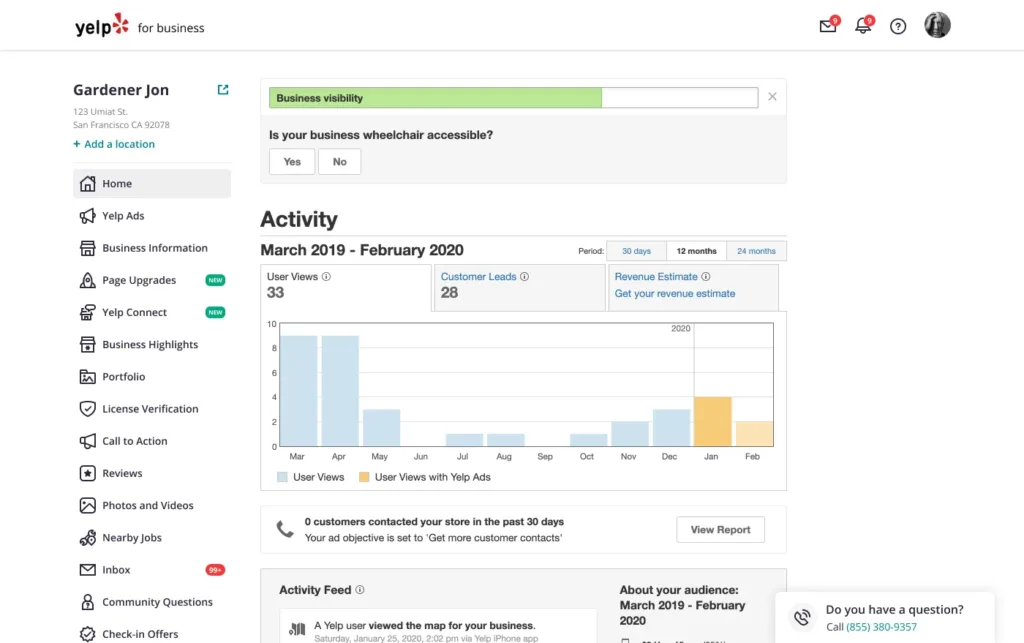1024x643 pixels.
Task: Click the Inbox envelope icon in sidebar
Action: [x=88, y=570]
